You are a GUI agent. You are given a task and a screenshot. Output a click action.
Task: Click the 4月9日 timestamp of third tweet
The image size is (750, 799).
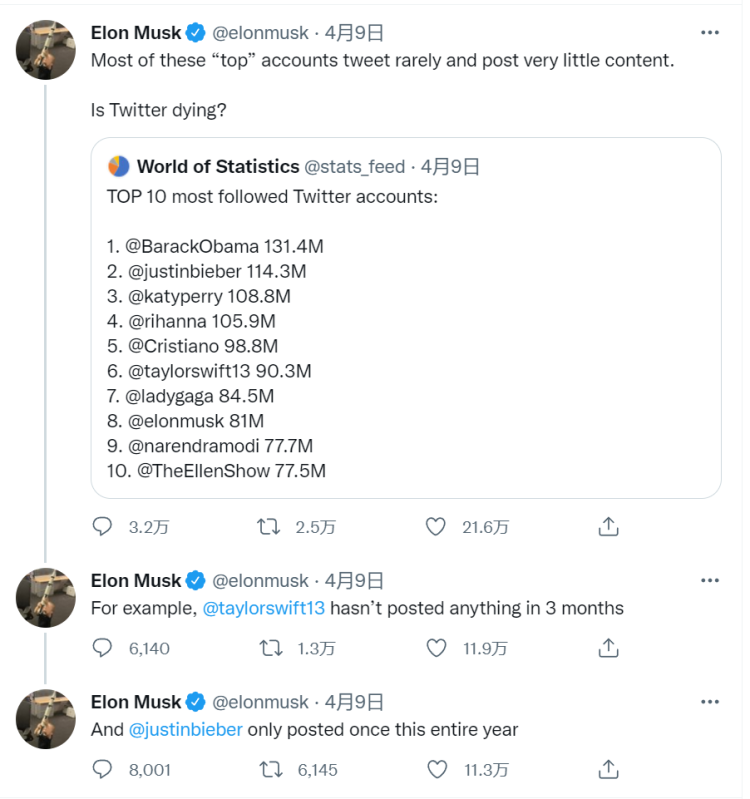354,701
